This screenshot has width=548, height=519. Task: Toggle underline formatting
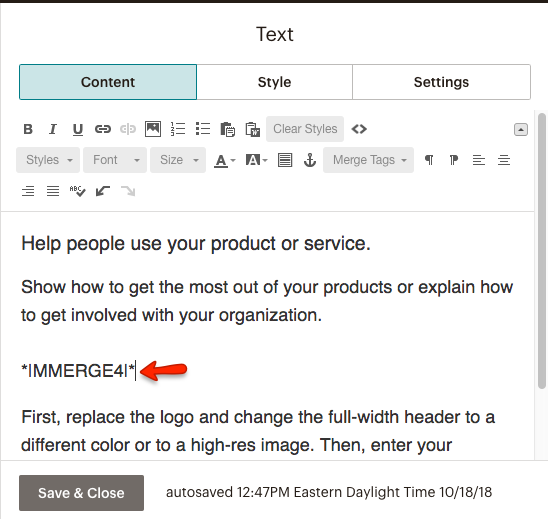click(78, 129)
